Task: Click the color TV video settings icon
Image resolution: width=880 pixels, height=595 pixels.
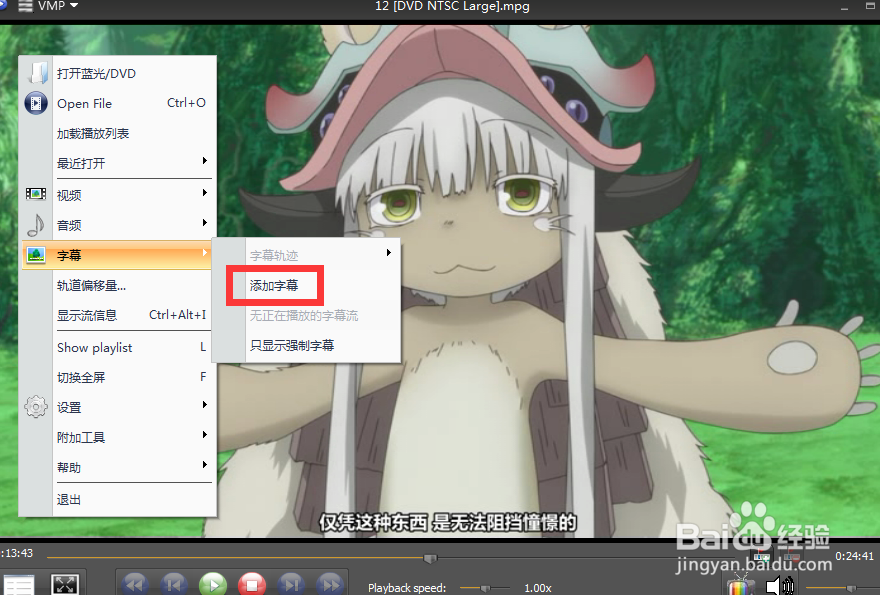Action: (x=741, y=584)
